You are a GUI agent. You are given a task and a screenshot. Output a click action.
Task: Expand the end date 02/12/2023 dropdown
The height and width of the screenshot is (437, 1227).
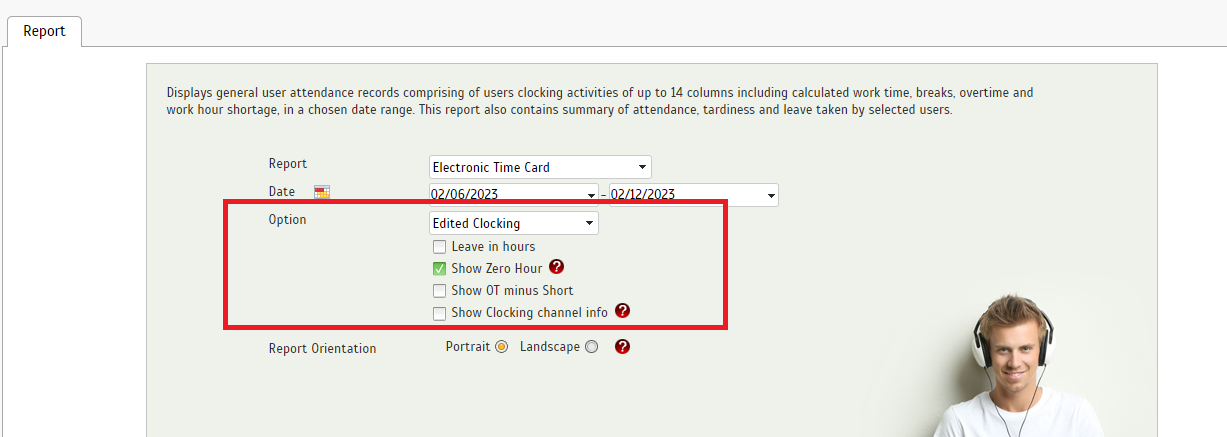pos(771,195)
